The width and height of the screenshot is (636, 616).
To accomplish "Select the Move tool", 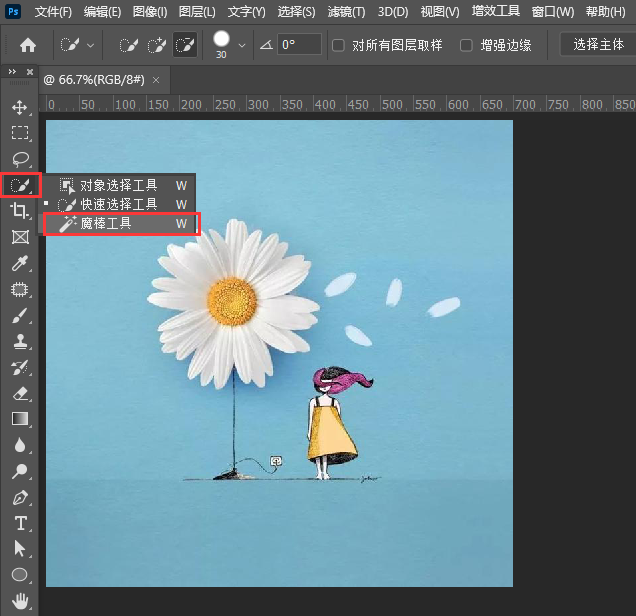I will point(19,107).
